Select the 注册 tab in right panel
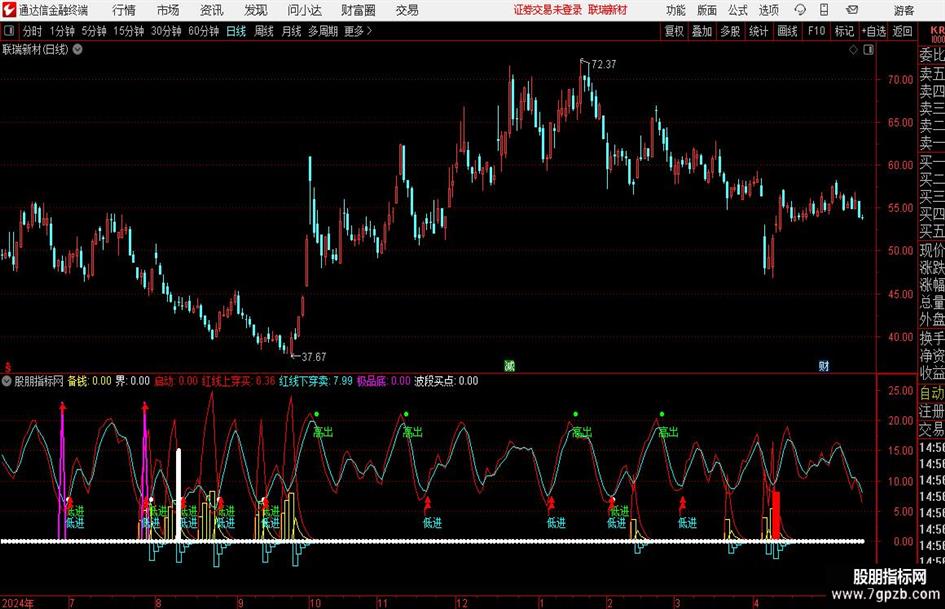The width and height of the screenshot is (945, 609). 932,411
